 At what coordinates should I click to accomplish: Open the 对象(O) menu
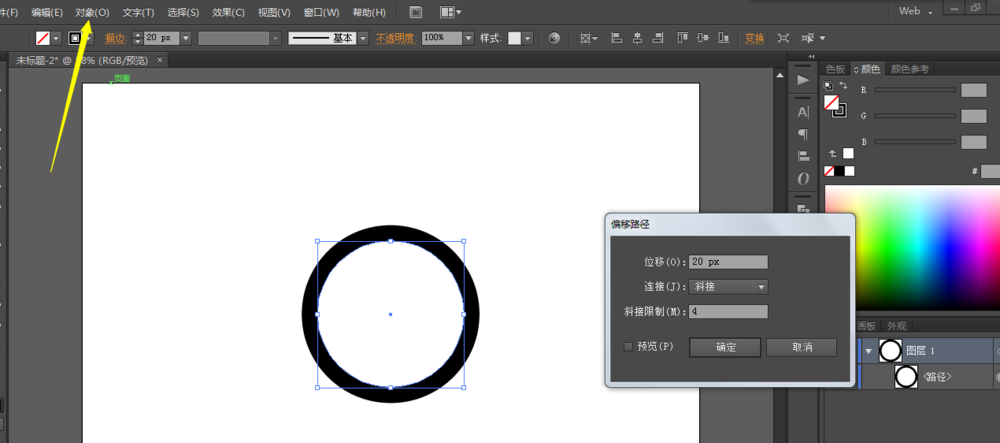click(x=92, y=12)
